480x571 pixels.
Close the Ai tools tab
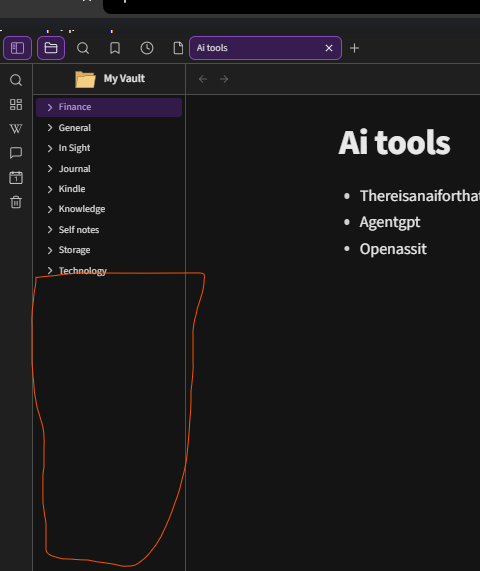pyautogui.click(x=329, y=48)
